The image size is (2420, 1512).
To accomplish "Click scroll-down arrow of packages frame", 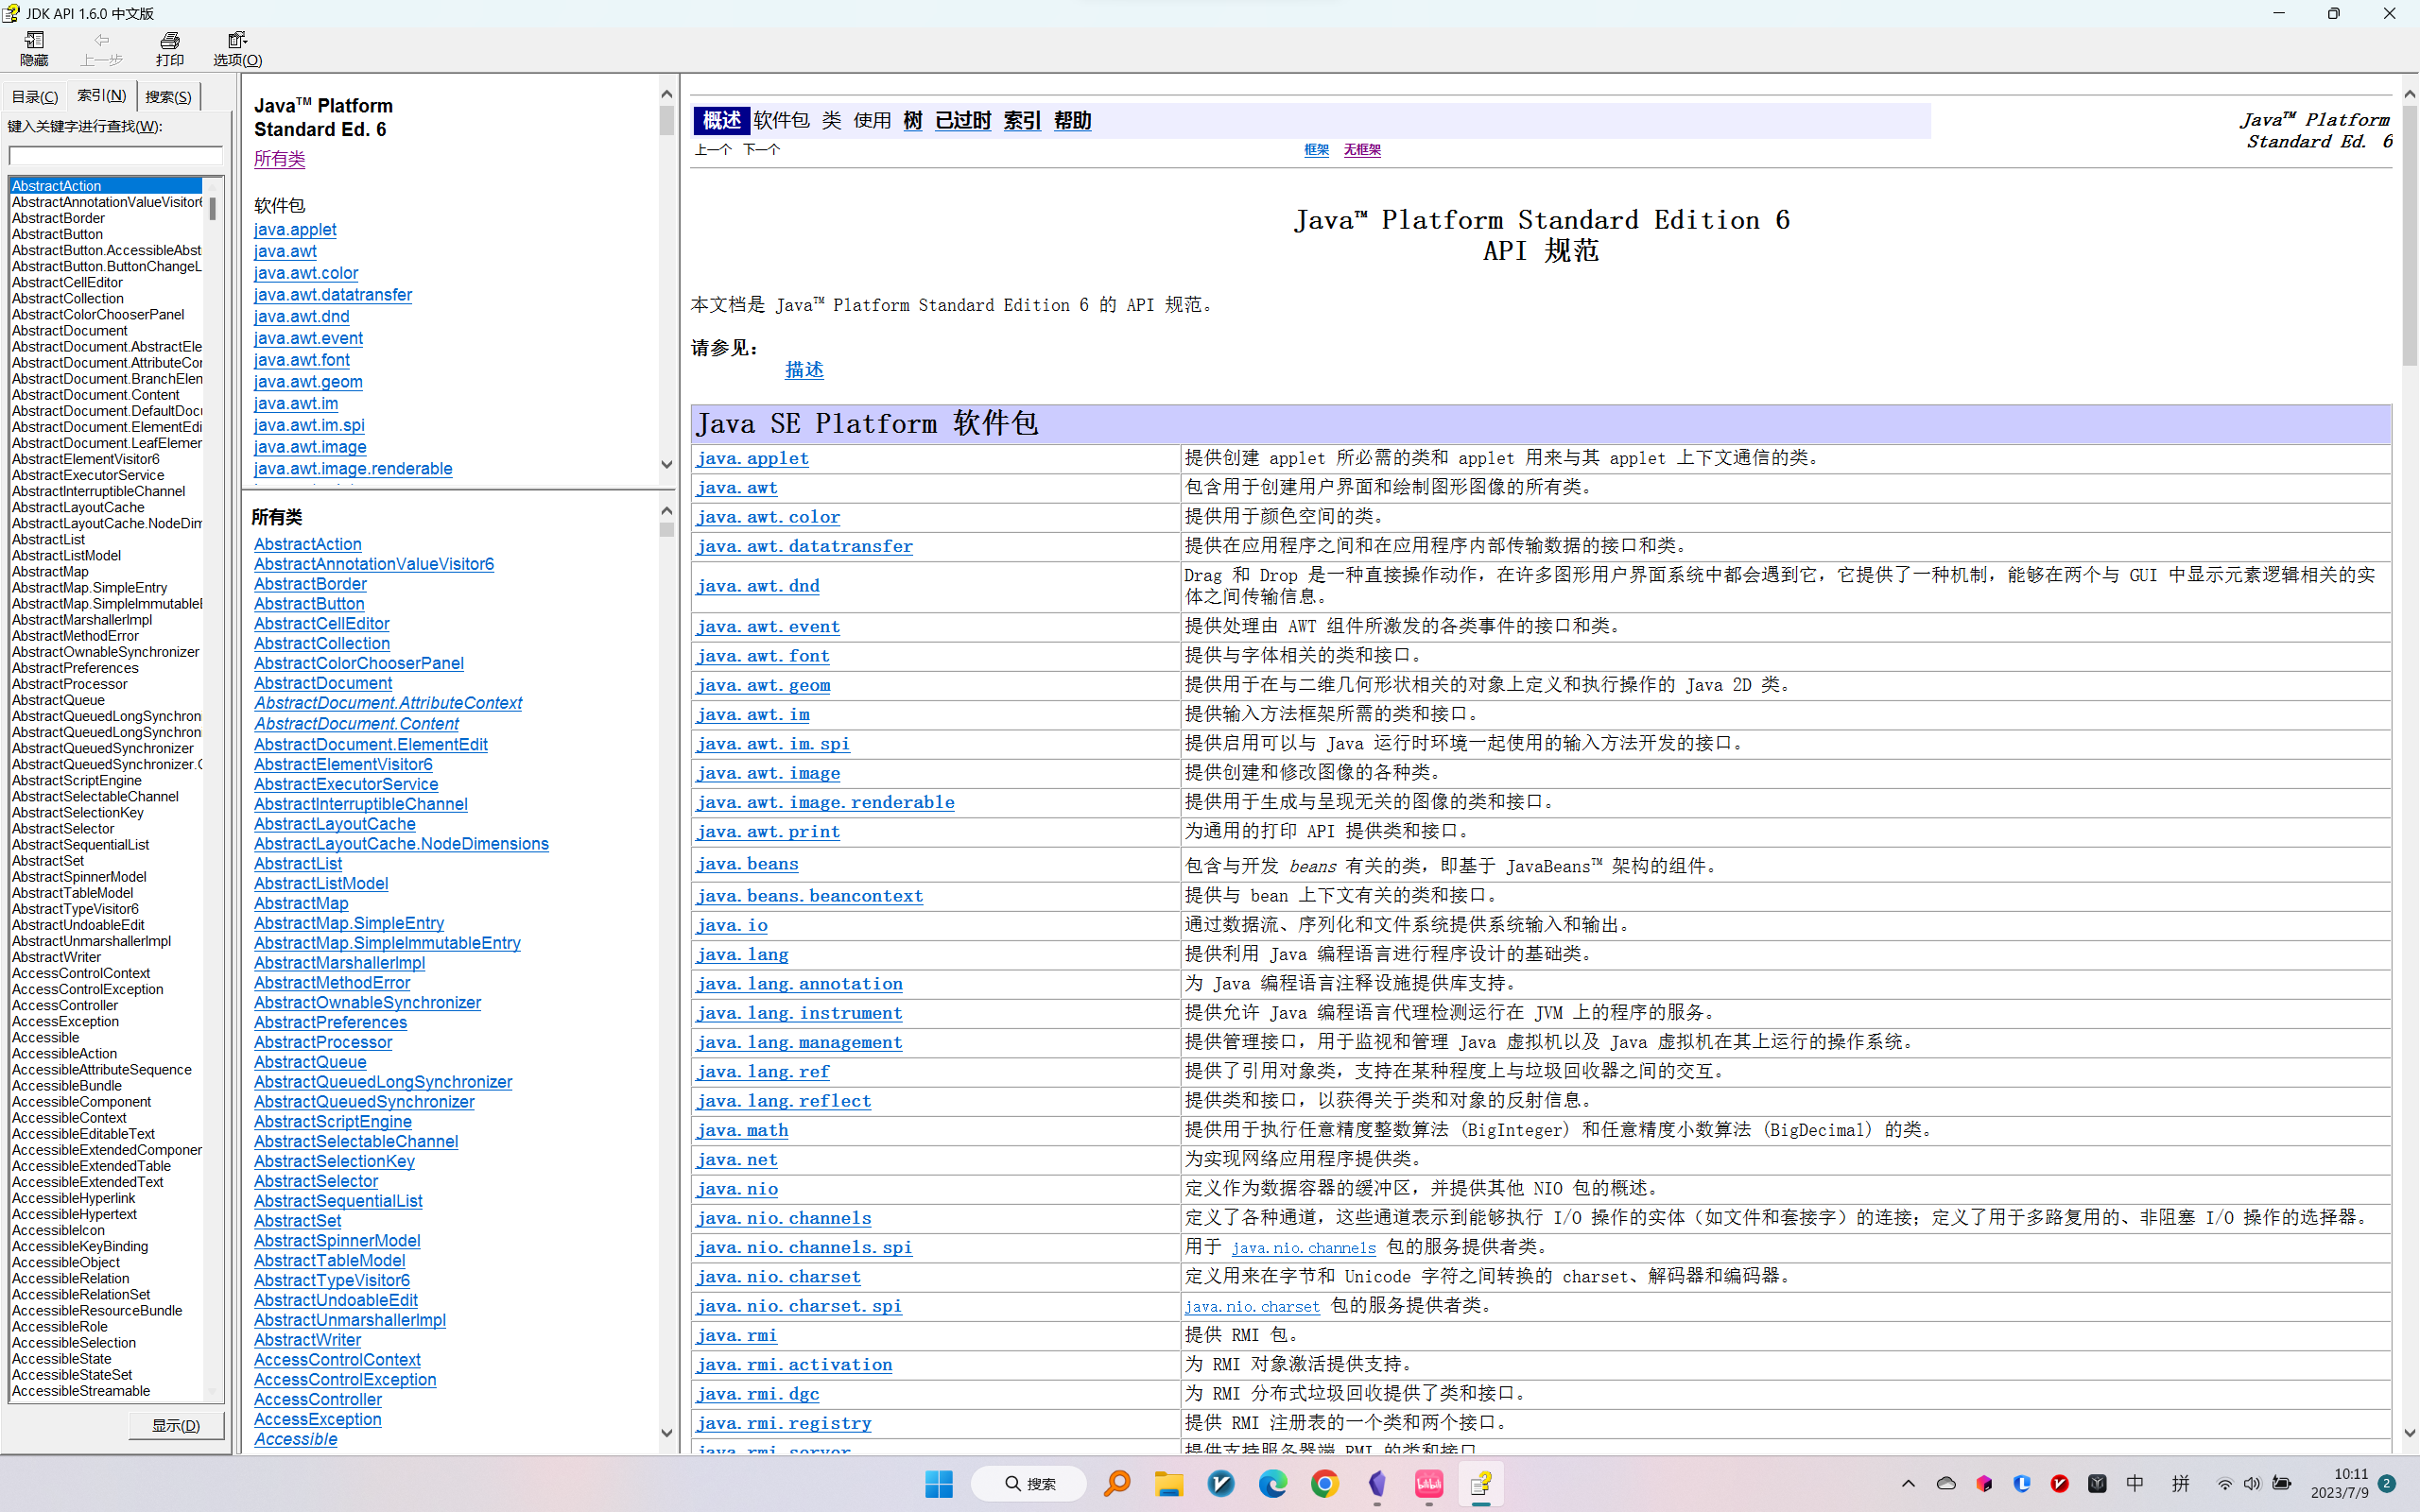I will pos(667,465).
